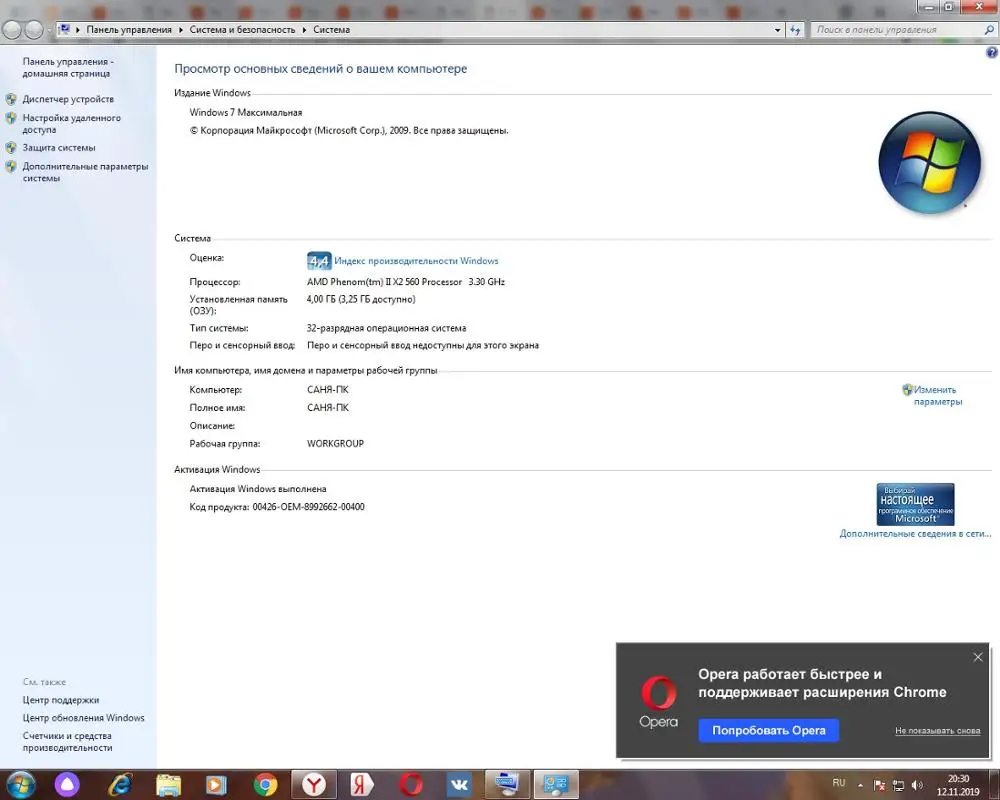Expand the arrow after 'Панель управления' breadcrumb
Viewport: 1000px width, 800px height.
pyautogui.click(x=181, y=30)
